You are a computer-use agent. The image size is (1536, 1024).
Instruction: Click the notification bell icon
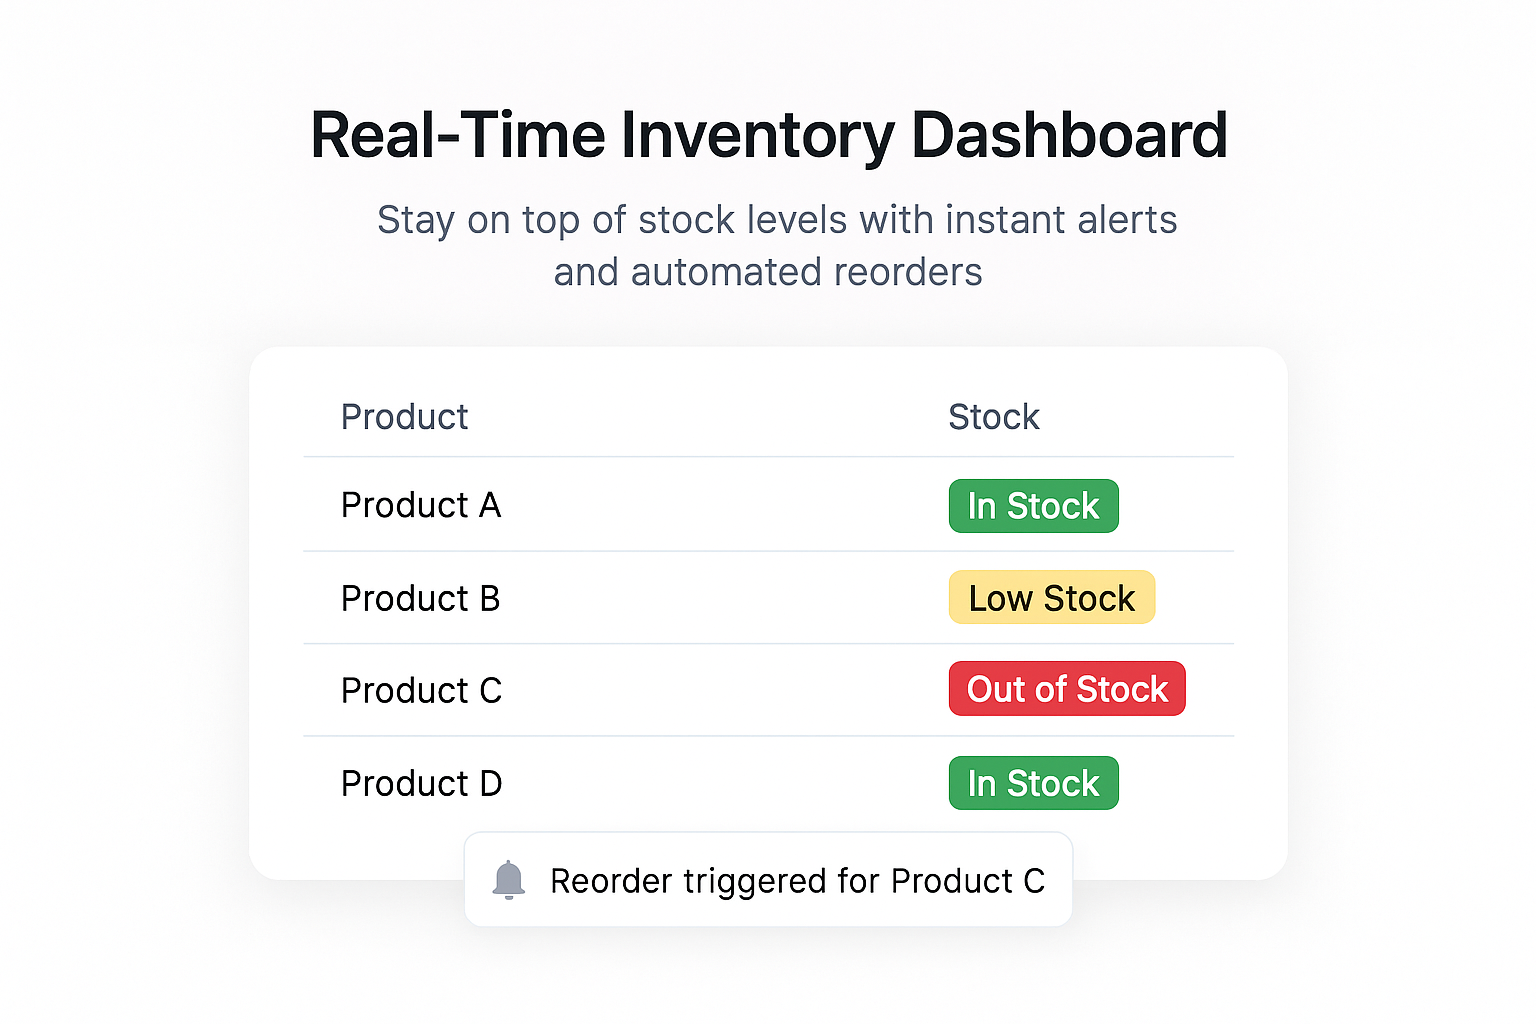(509, 880)
